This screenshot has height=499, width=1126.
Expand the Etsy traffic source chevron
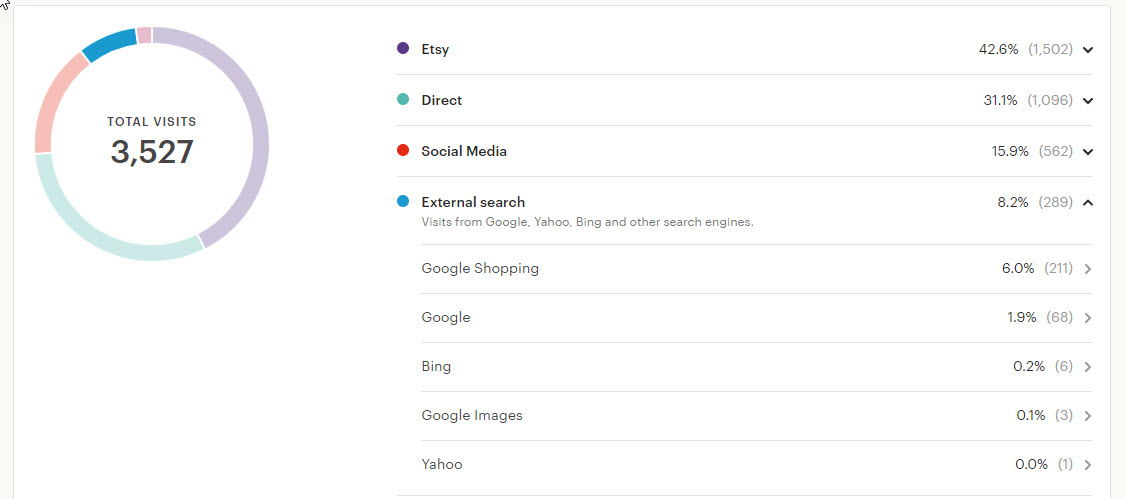click(x=1088, y=50)
